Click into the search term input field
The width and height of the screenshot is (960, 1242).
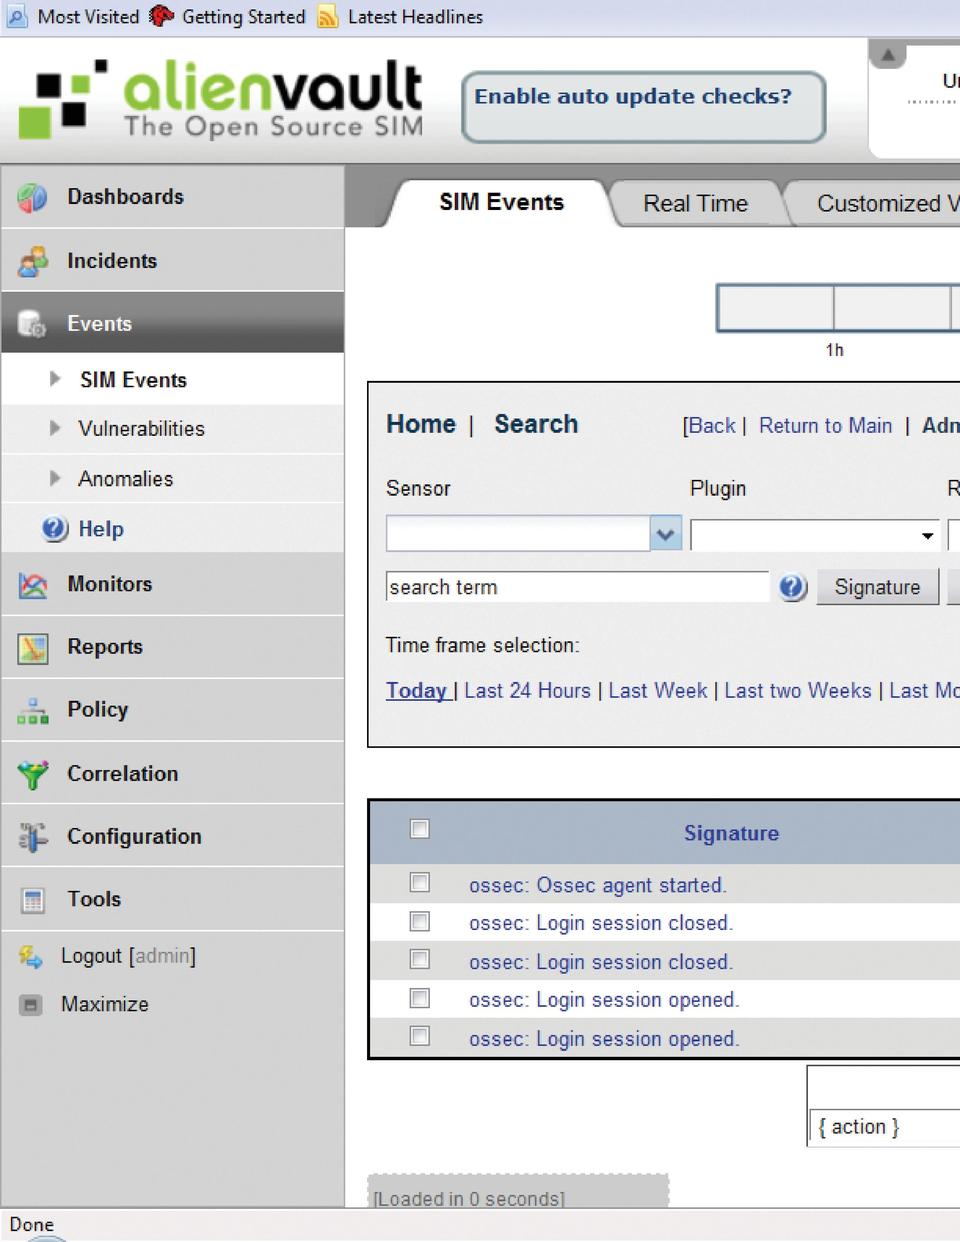[x=576, y=587]
